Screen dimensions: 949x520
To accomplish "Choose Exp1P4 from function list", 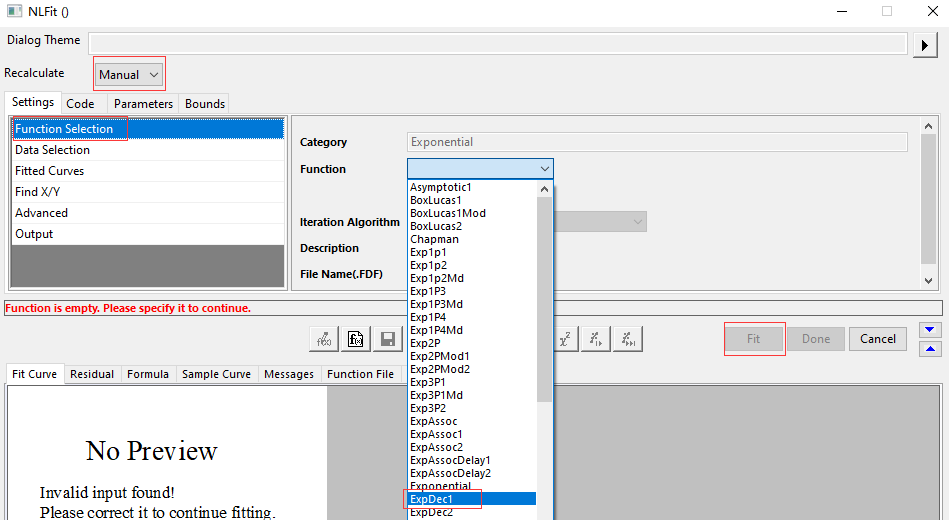I will [x=473, y=318].
